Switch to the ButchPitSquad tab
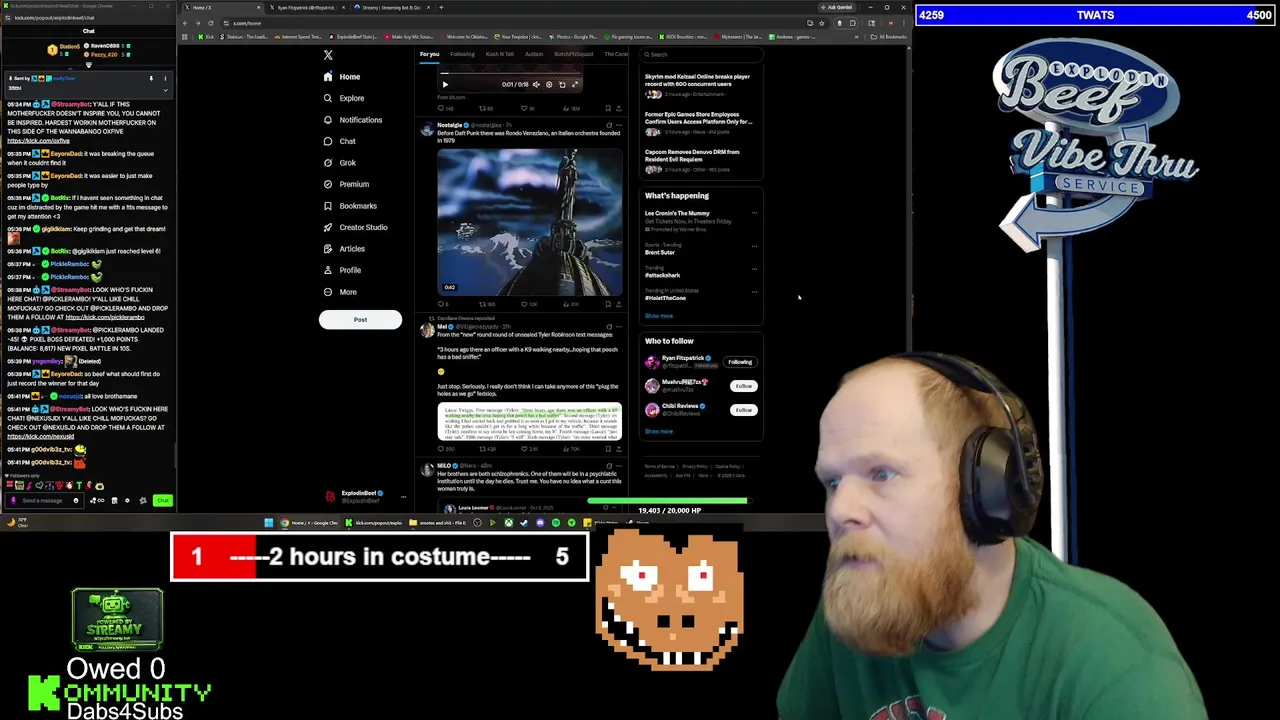1280x720 pixels. coord(574,54)
